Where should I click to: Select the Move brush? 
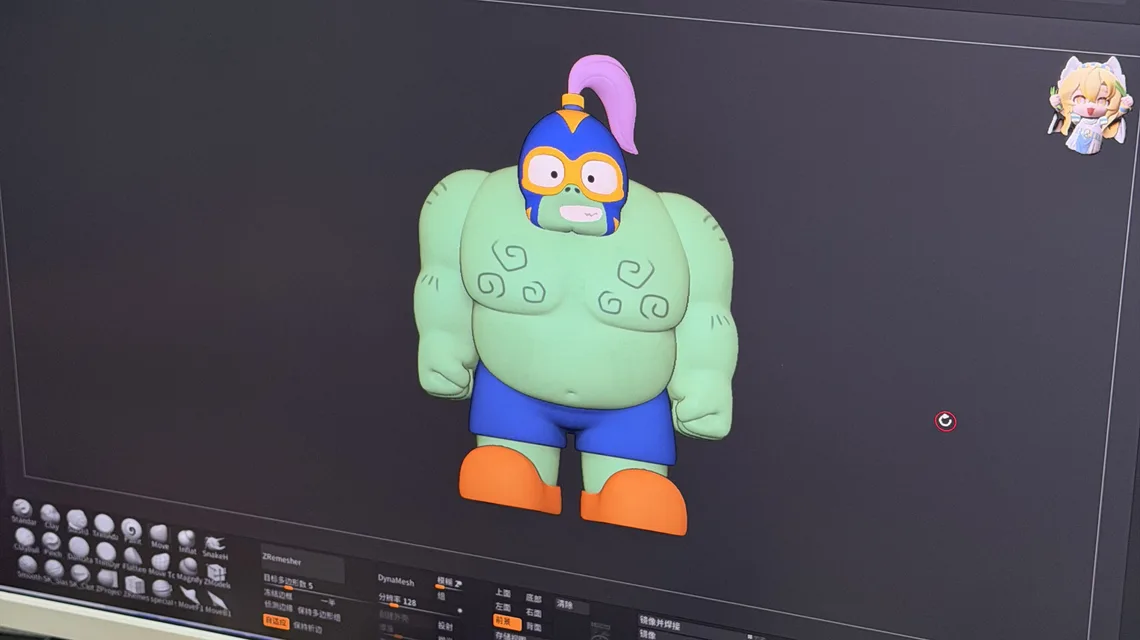point(158,535)
